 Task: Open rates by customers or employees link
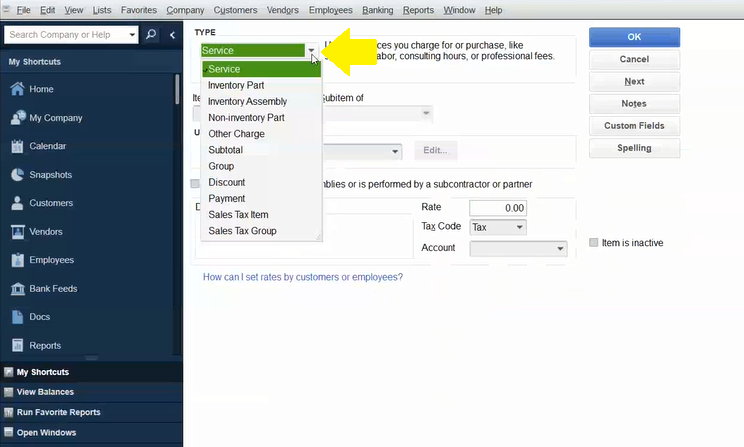303,277
